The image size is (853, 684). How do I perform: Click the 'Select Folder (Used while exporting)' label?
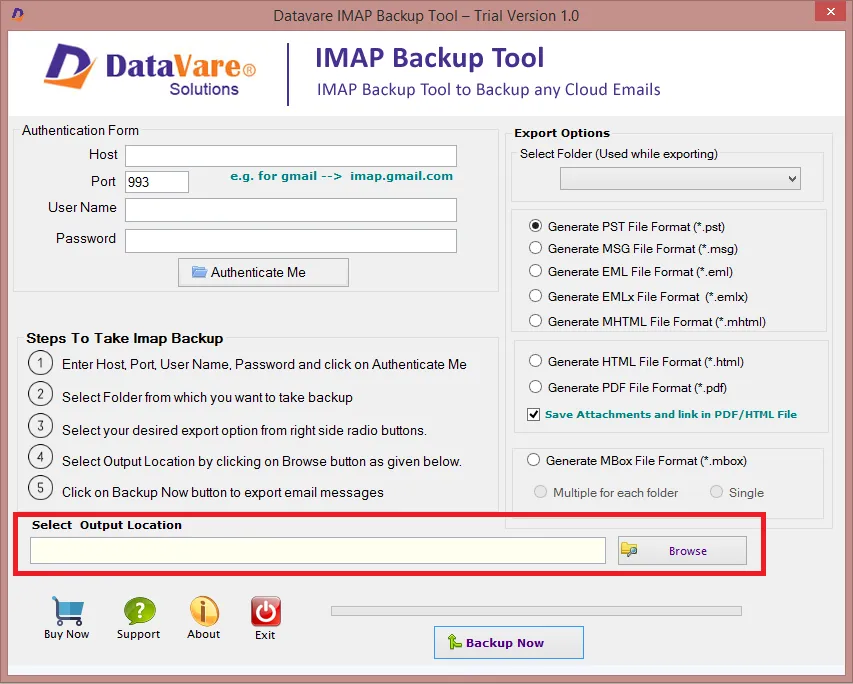pos(619,154)
